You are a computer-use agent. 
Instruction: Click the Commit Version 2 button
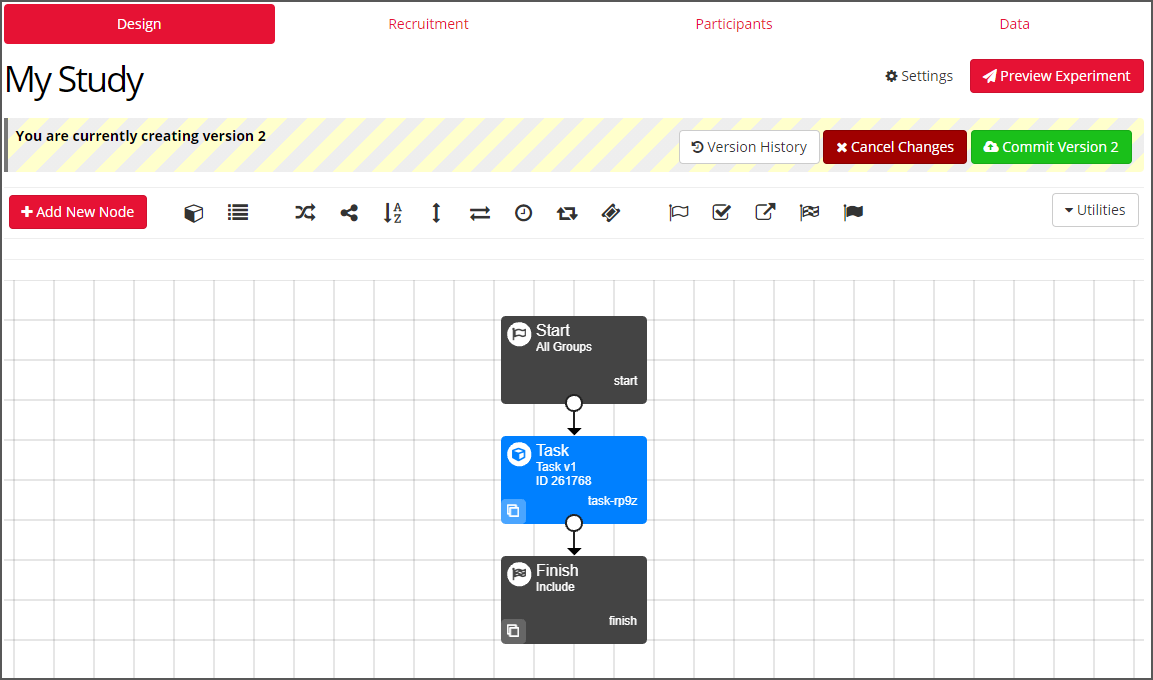tap(1051, 146)
